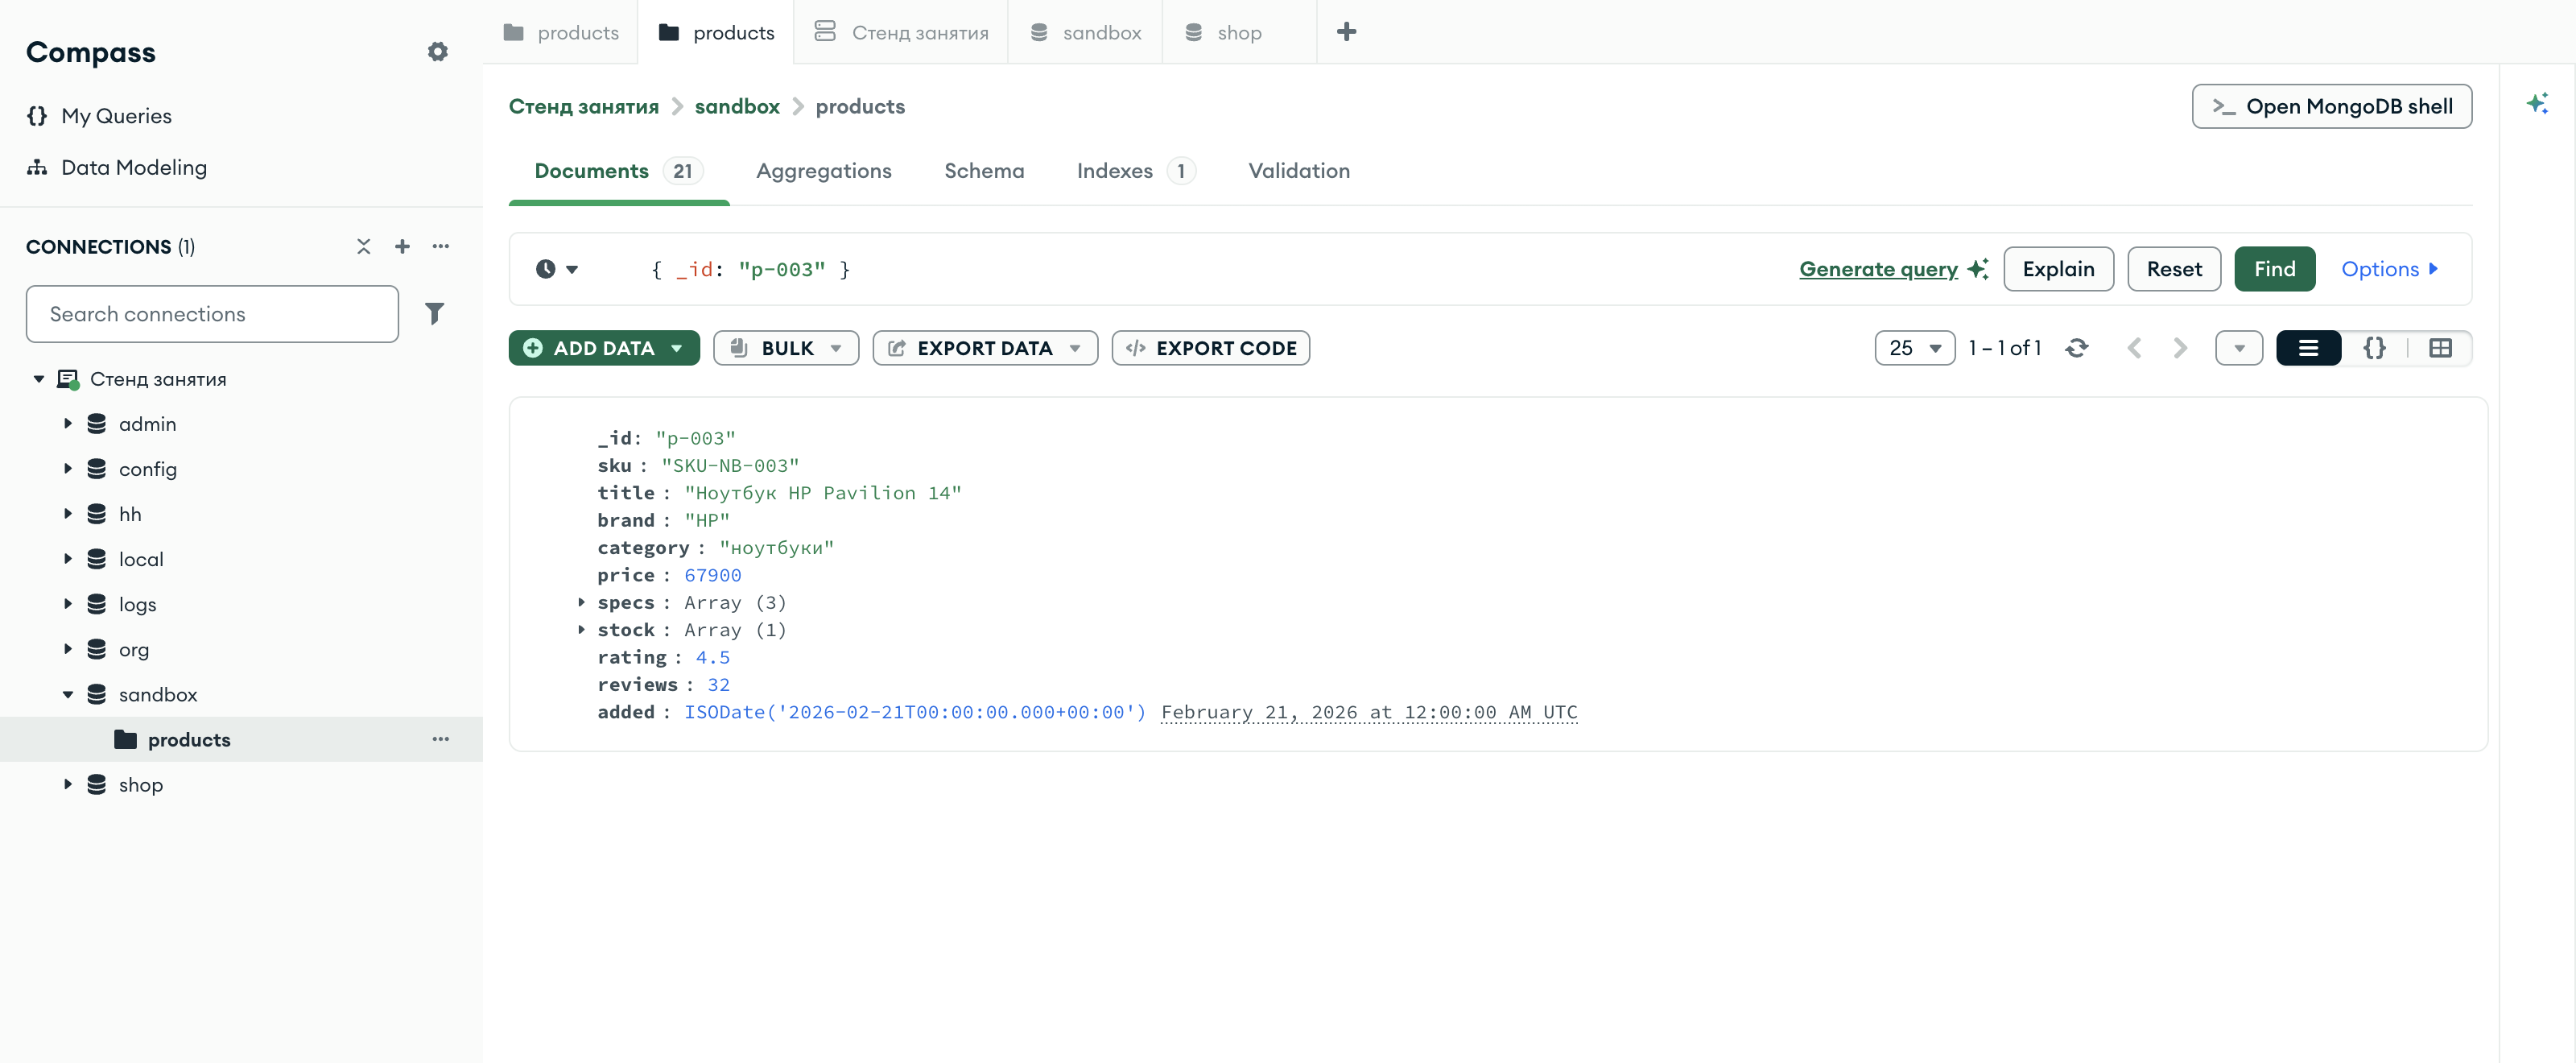
Task: Open view options dropdown caret
Action: [x=2239, y=348]
